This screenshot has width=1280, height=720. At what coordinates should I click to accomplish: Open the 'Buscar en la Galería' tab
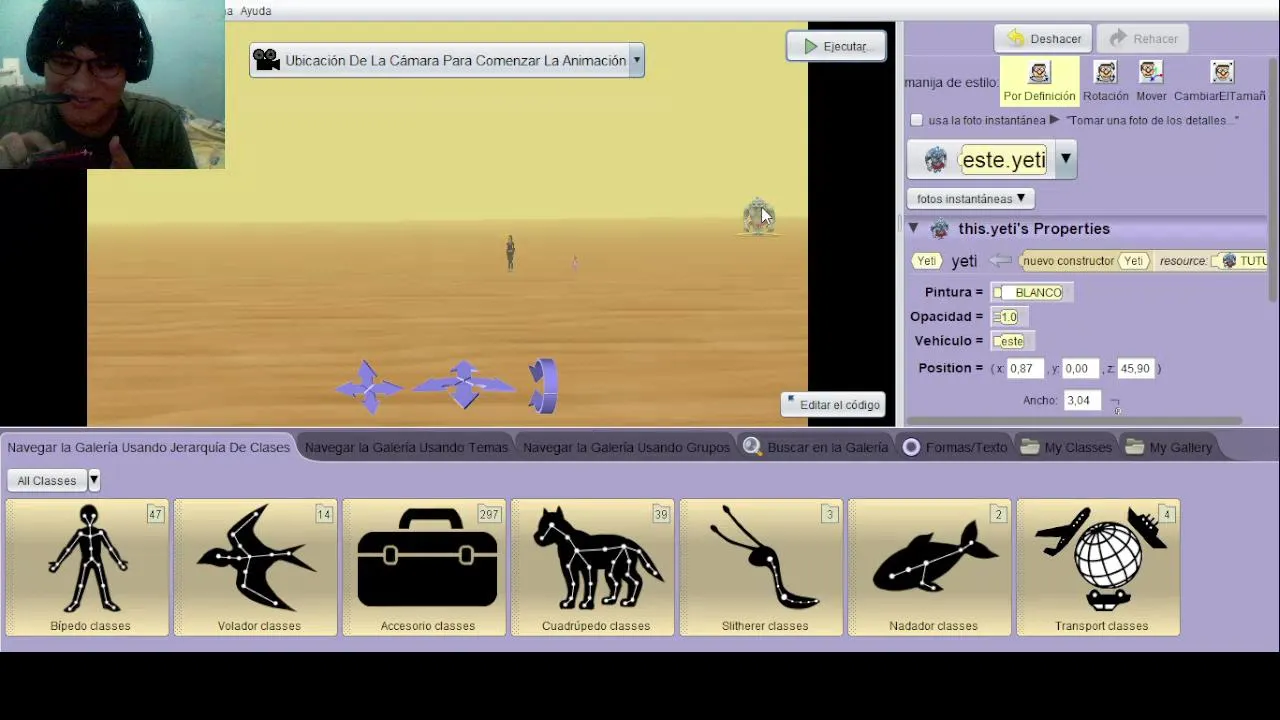[x=816, y=447]
